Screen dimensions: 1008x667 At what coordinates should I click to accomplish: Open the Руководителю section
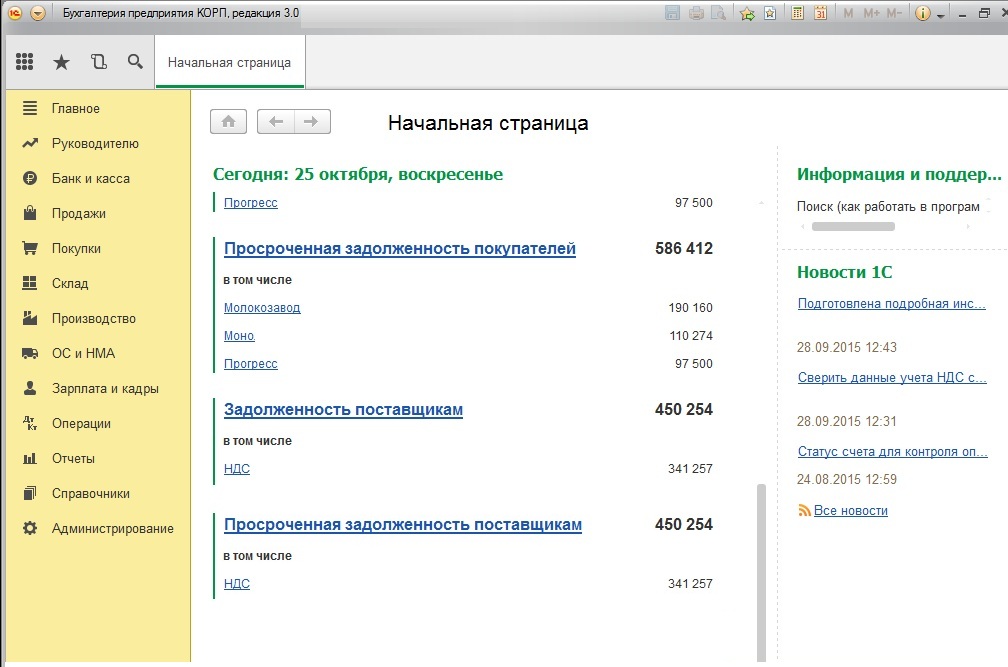[95, 143]
